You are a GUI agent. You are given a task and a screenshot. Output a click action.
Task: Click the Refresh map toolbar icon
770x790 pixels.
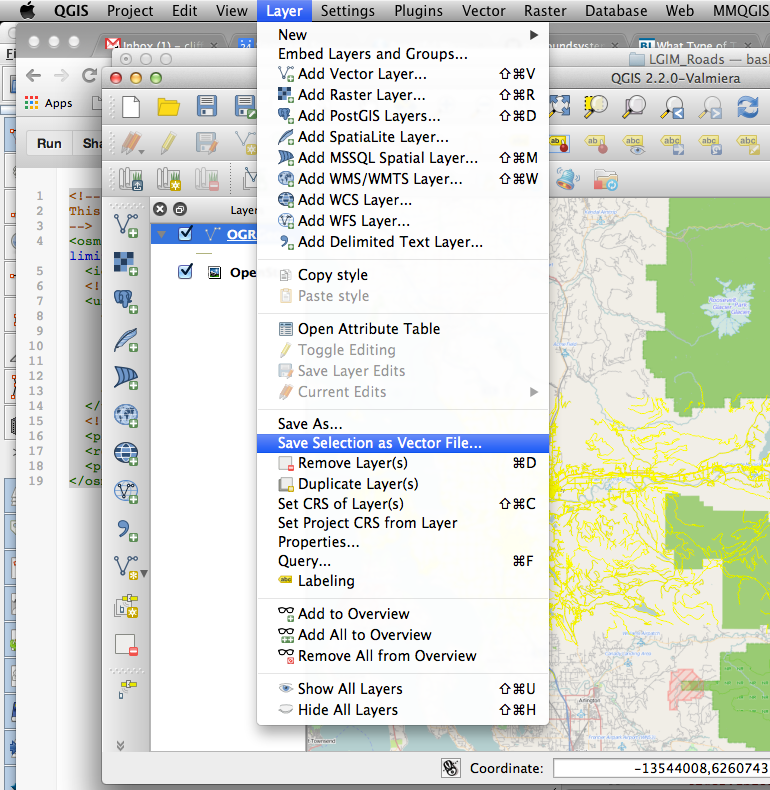pos(748,107)
